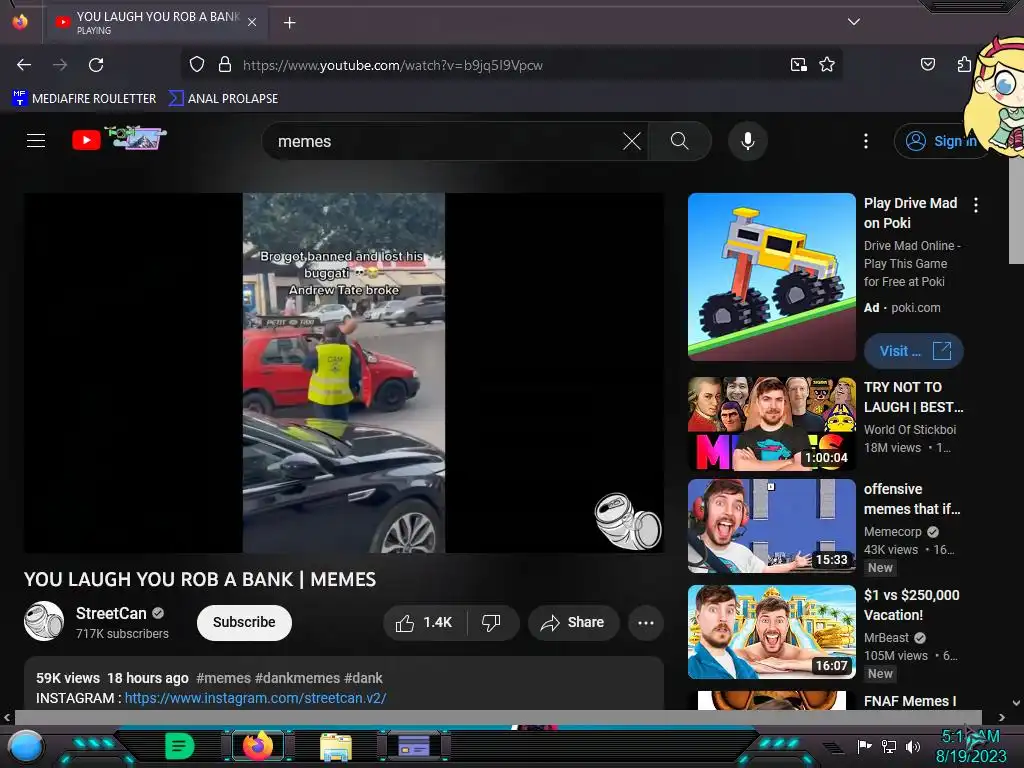Click the #memes hashtag
The height and width of the screenshot is (768, 1024).
pos(223,678)
